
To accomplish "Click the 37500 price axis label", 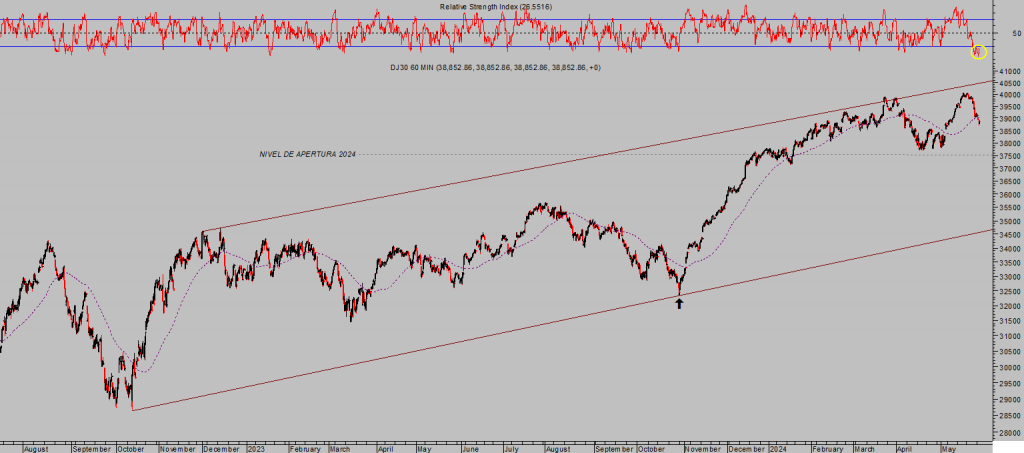I will click(x=1010, y=157).
